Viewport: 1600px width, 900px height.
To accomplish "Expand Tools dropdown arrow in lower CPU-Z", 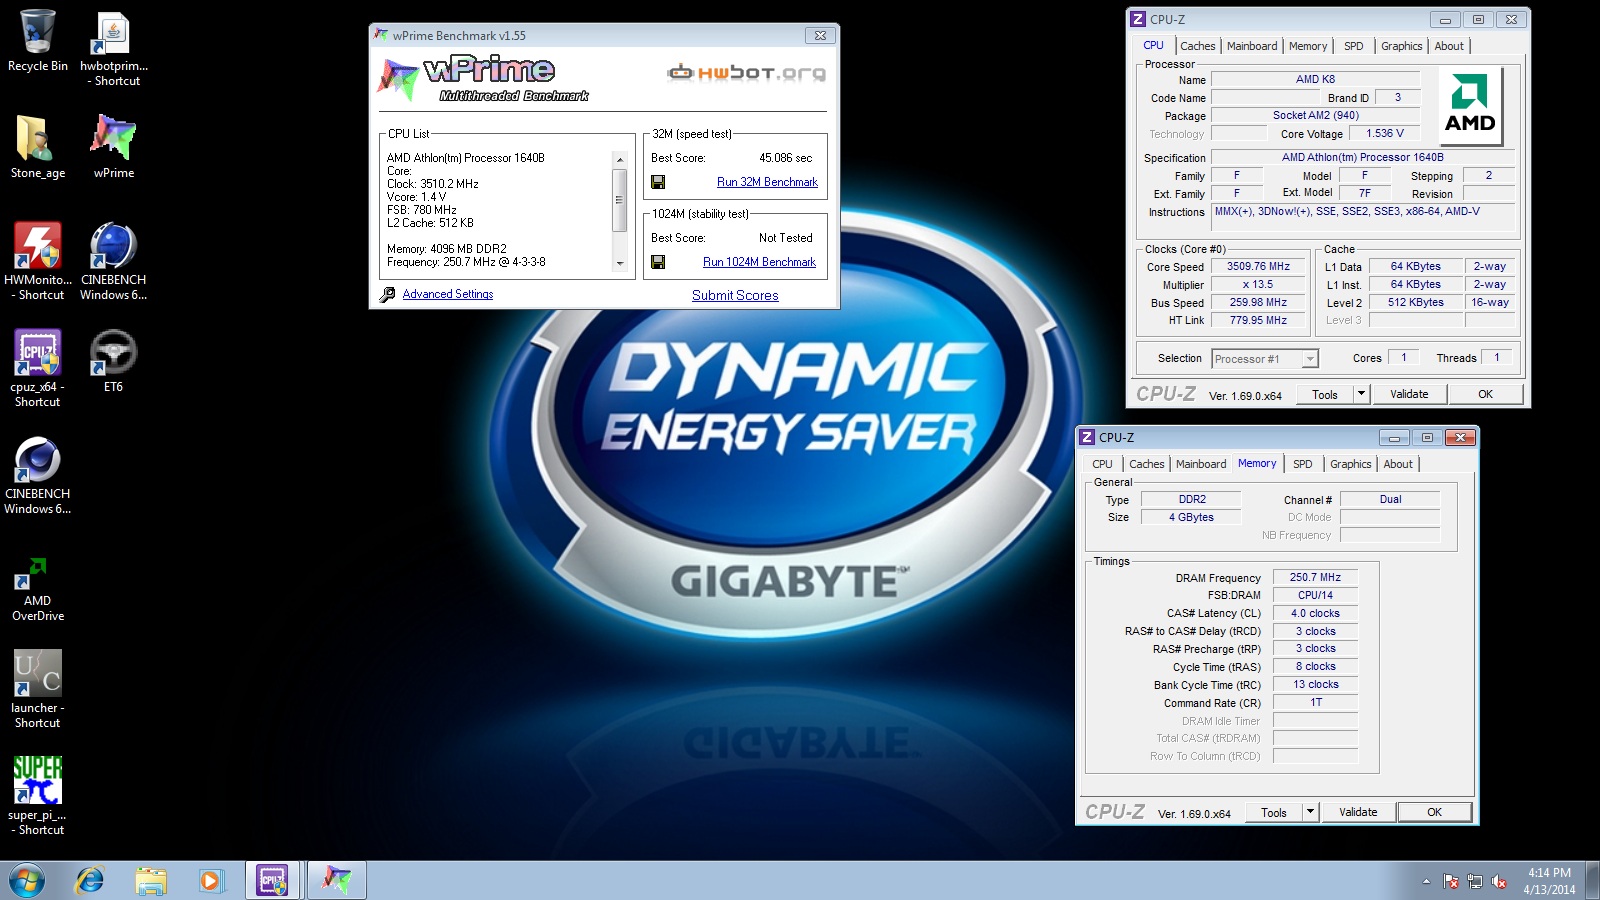I will (x=1310, y=812).
